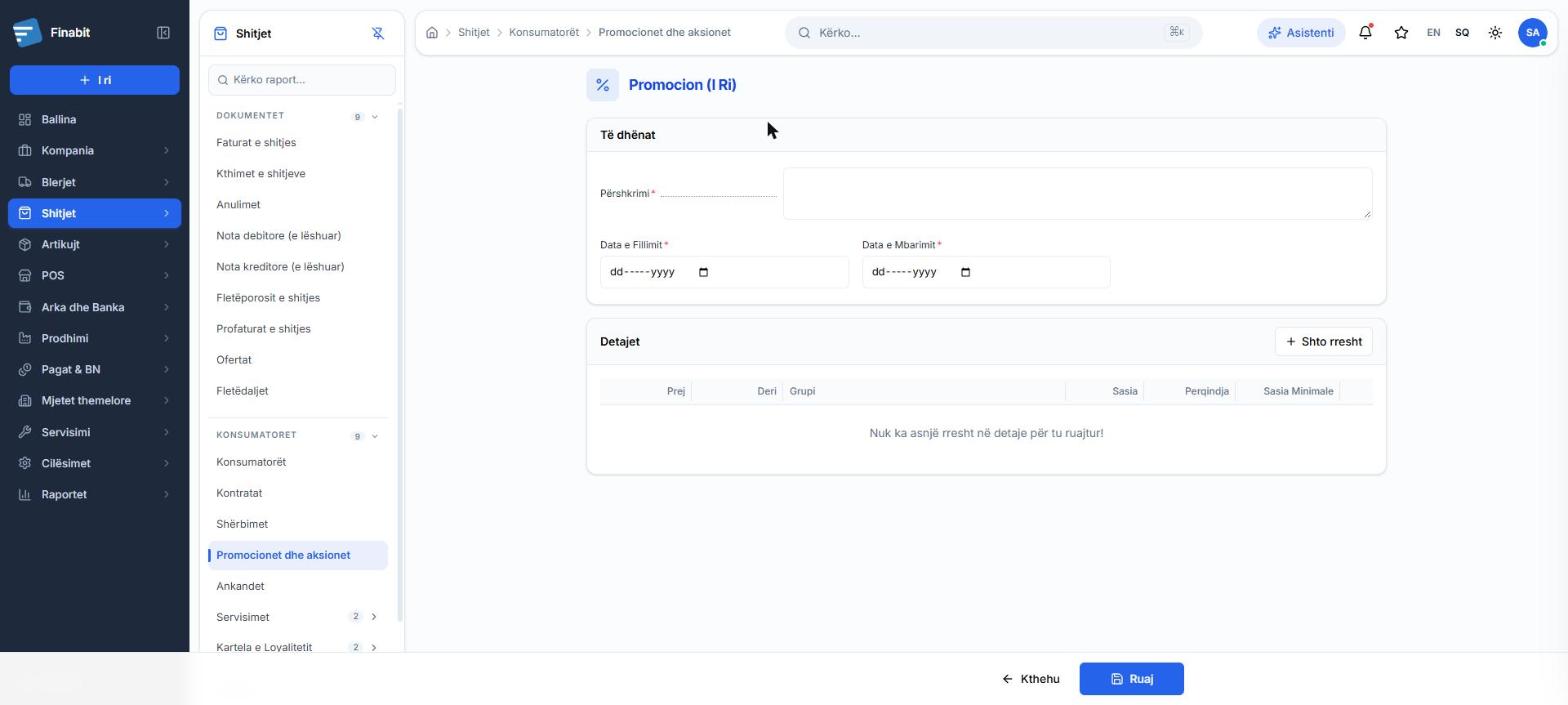Focus the Përshkrimi text area
This screenshot has width=1568, height=705.
coord(1077,193)
